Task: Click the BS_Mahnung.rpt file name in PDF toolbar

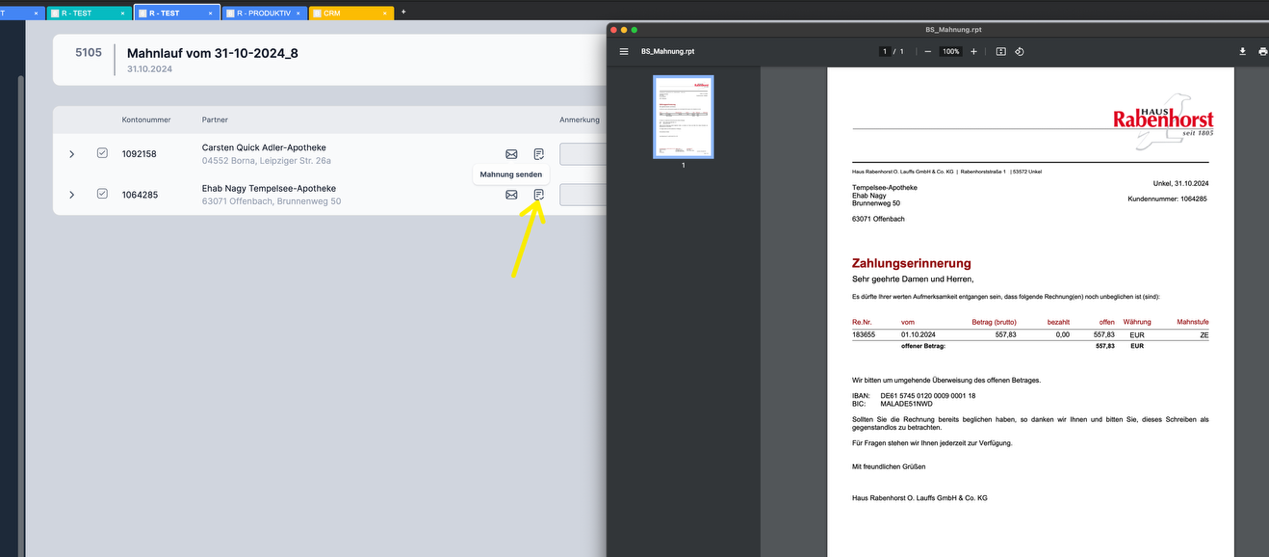Action: click(667, 51)
